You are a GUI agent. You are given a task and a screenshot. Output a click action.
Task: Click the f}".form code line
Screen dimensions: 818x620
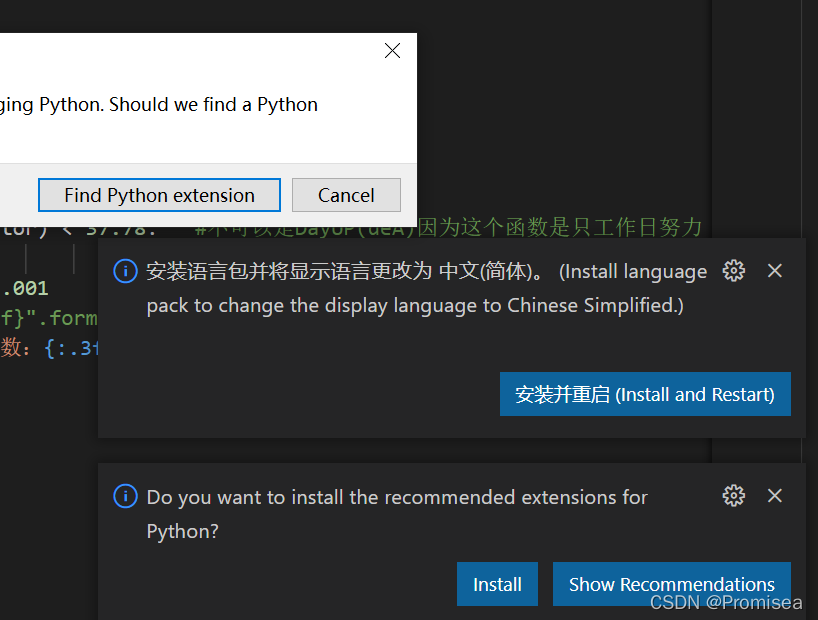(49, 318)
